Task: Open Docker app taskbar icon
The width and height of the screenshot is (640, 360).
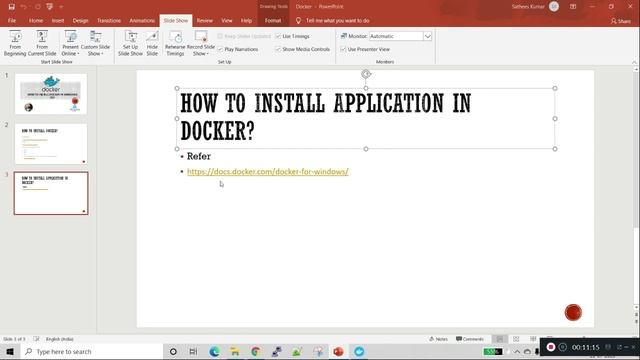Action: (x=359, y=351)
